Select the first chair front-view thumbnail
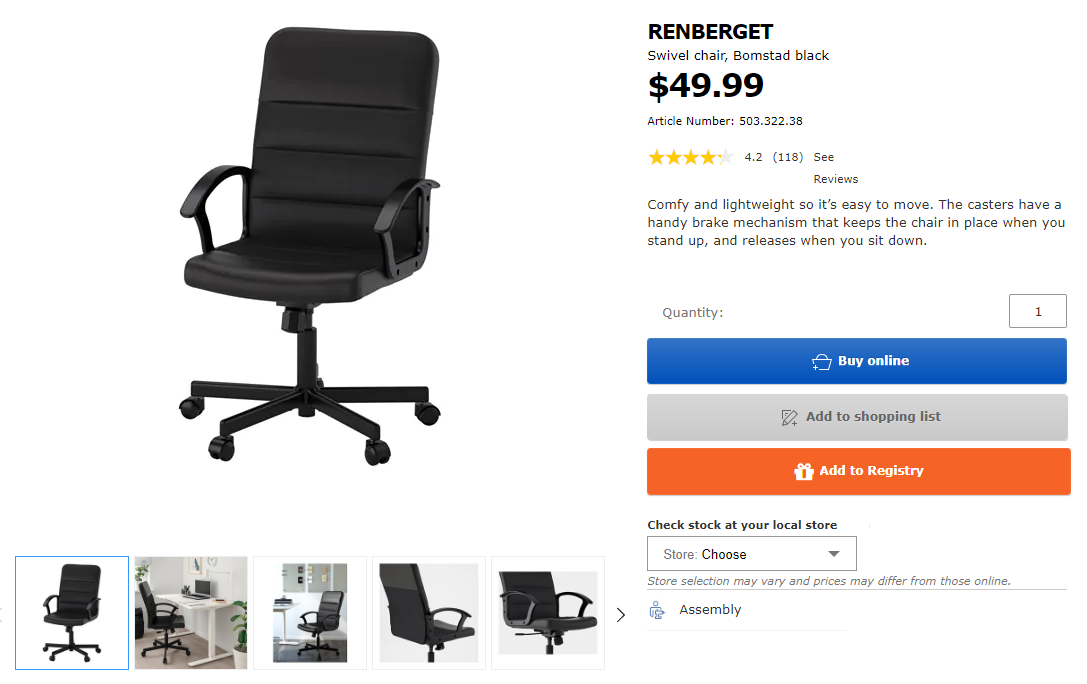1087x684 pixels. click(x=72, y=613)
